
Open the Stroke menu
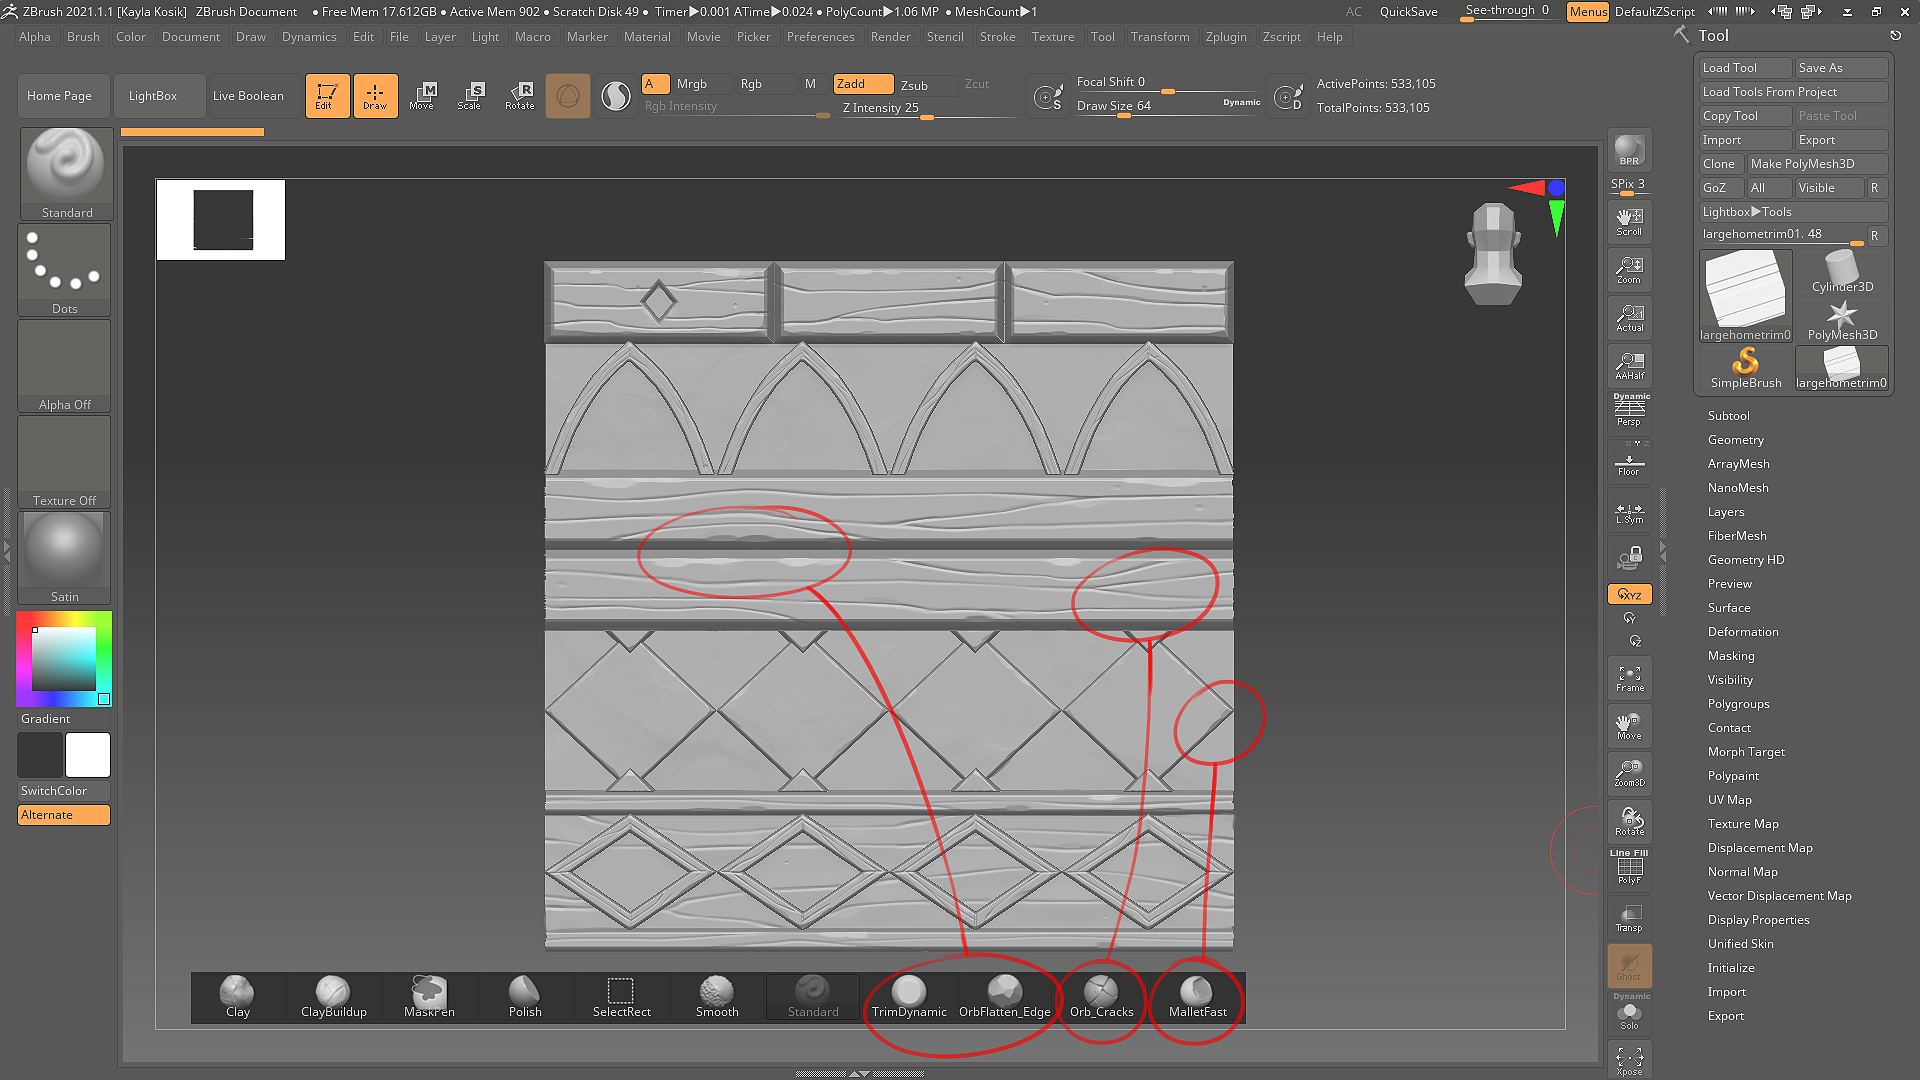point(996,37)
